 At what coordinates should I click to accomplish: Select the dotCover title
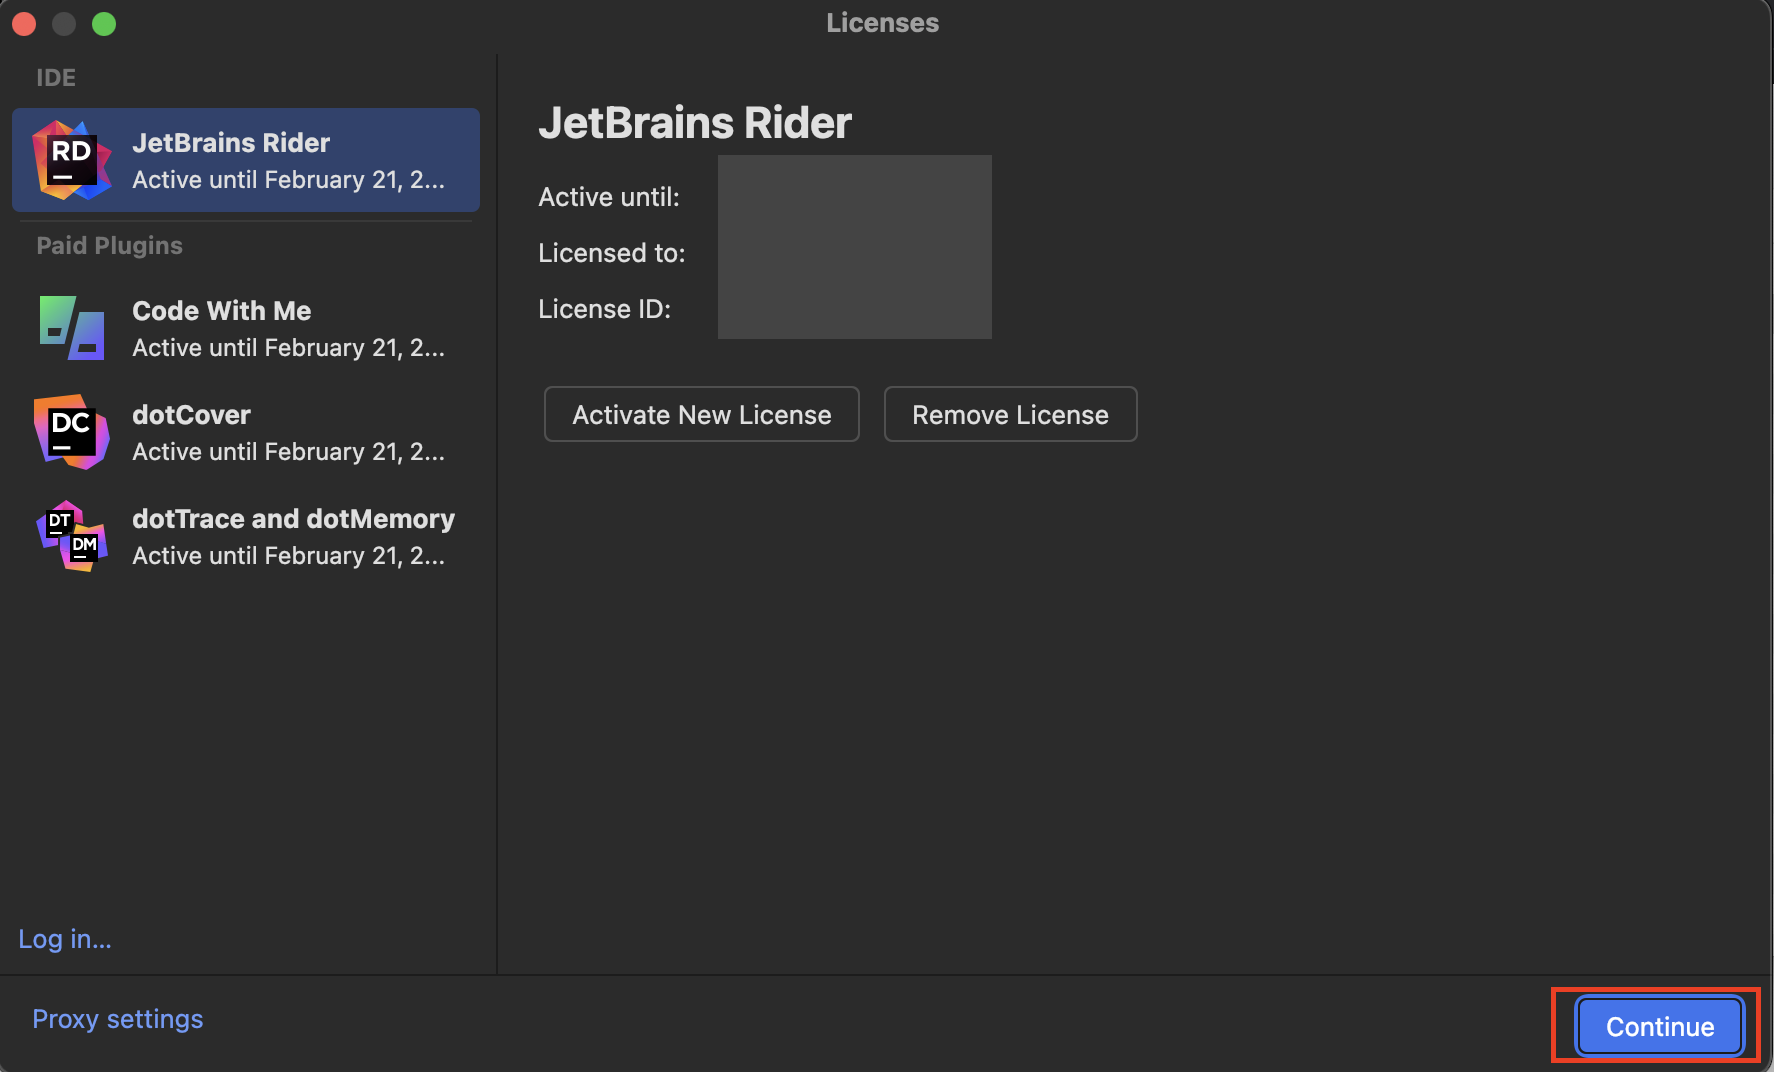click(x=191, y=415)
